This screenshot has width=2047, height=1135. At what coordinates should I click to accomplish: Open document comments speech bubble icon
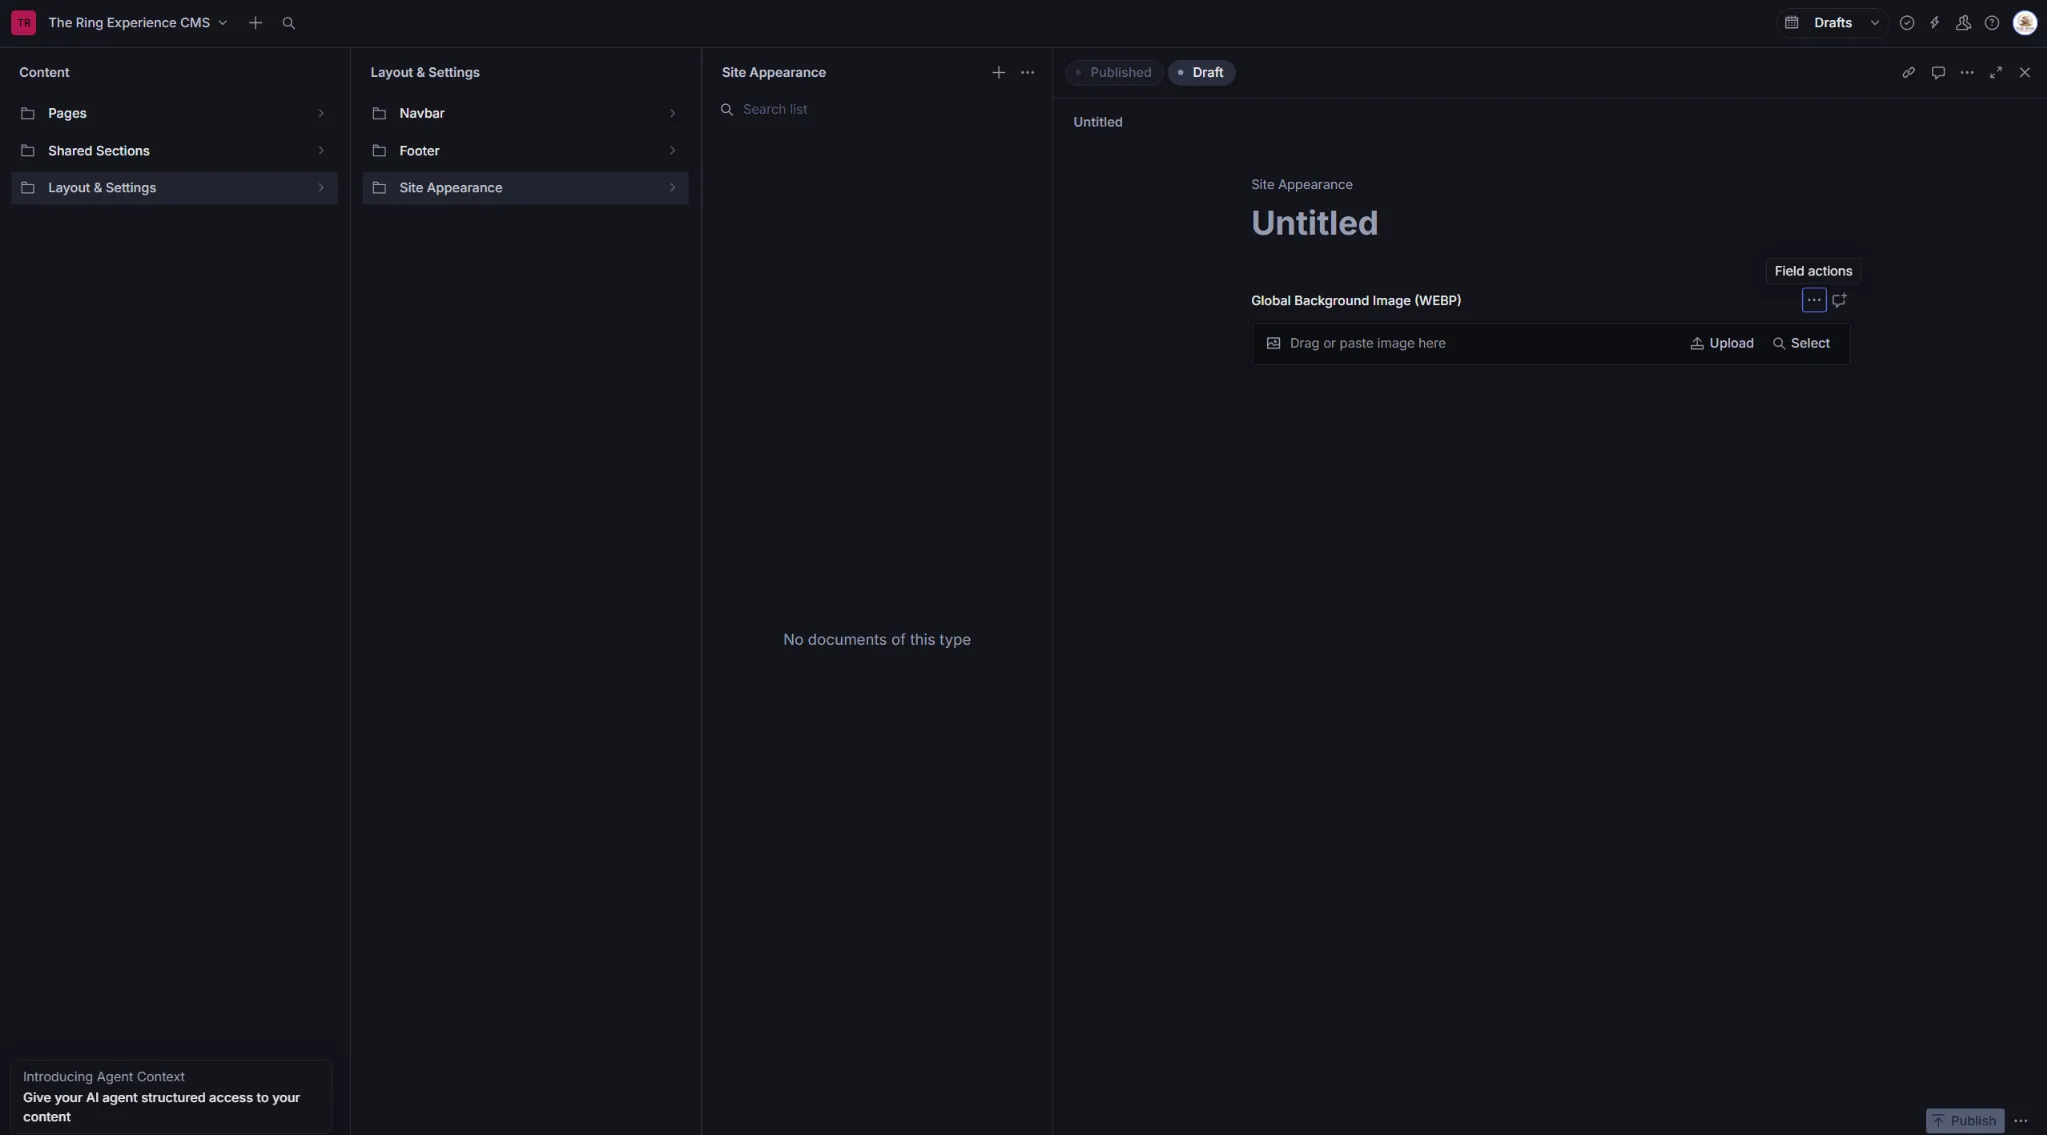pos(1937,73)
